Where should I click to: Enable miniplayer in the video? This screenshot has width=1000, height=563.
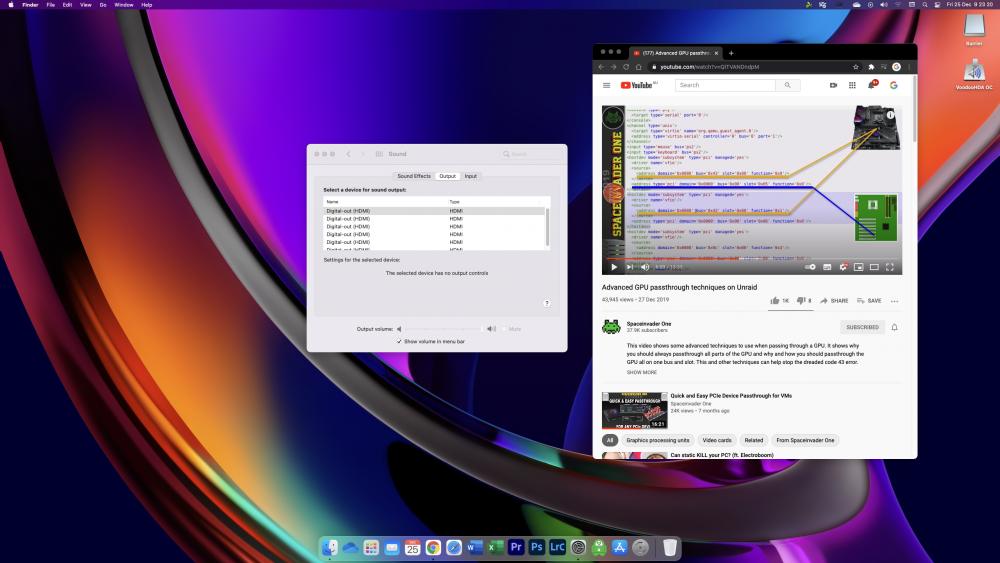pyautogui.click(x=858, y=267)
